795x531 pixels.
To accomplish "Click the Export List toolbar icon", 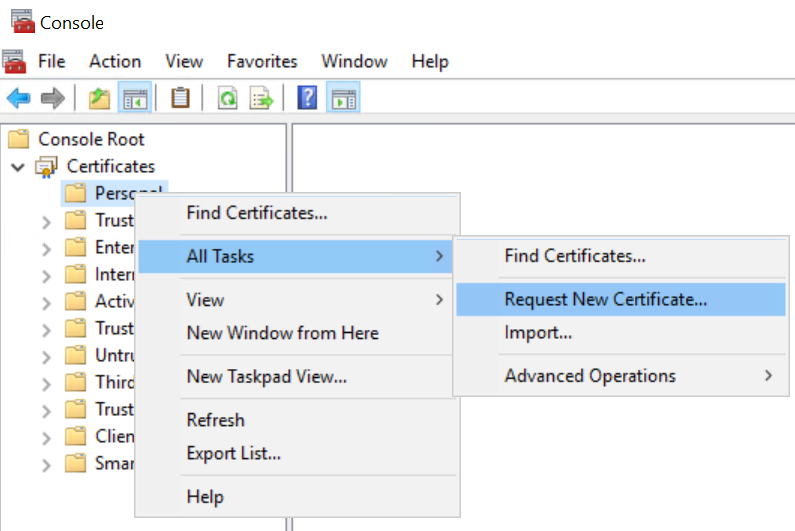I will pos(261,98).
